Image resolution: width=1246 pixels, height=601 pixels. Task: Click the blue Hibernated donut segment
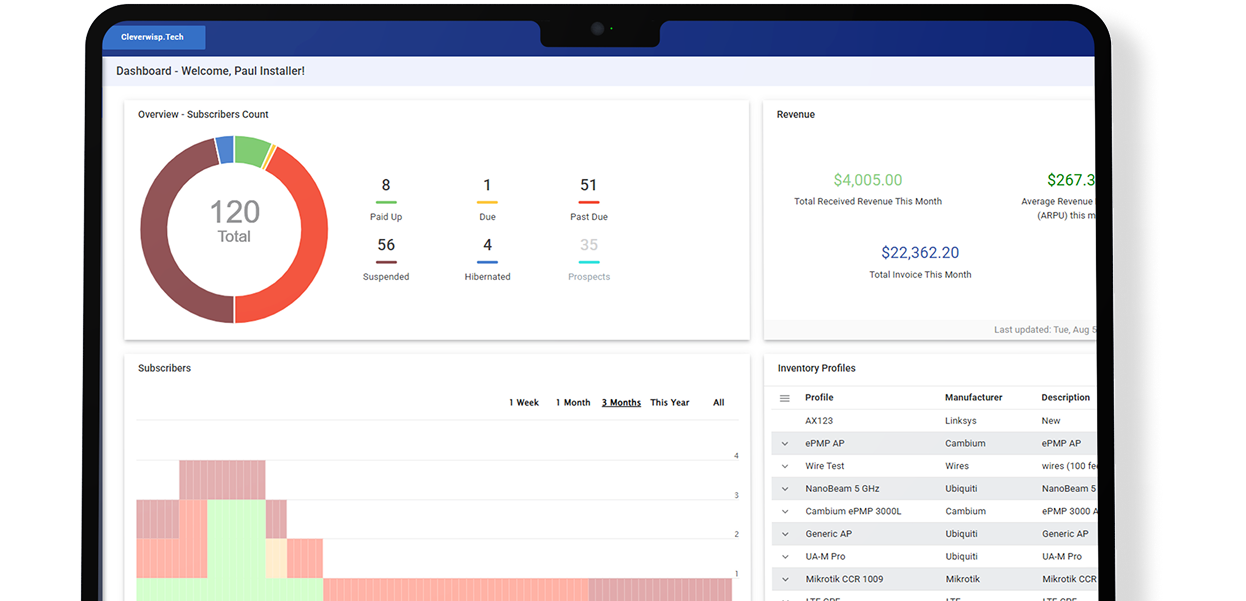225,149
